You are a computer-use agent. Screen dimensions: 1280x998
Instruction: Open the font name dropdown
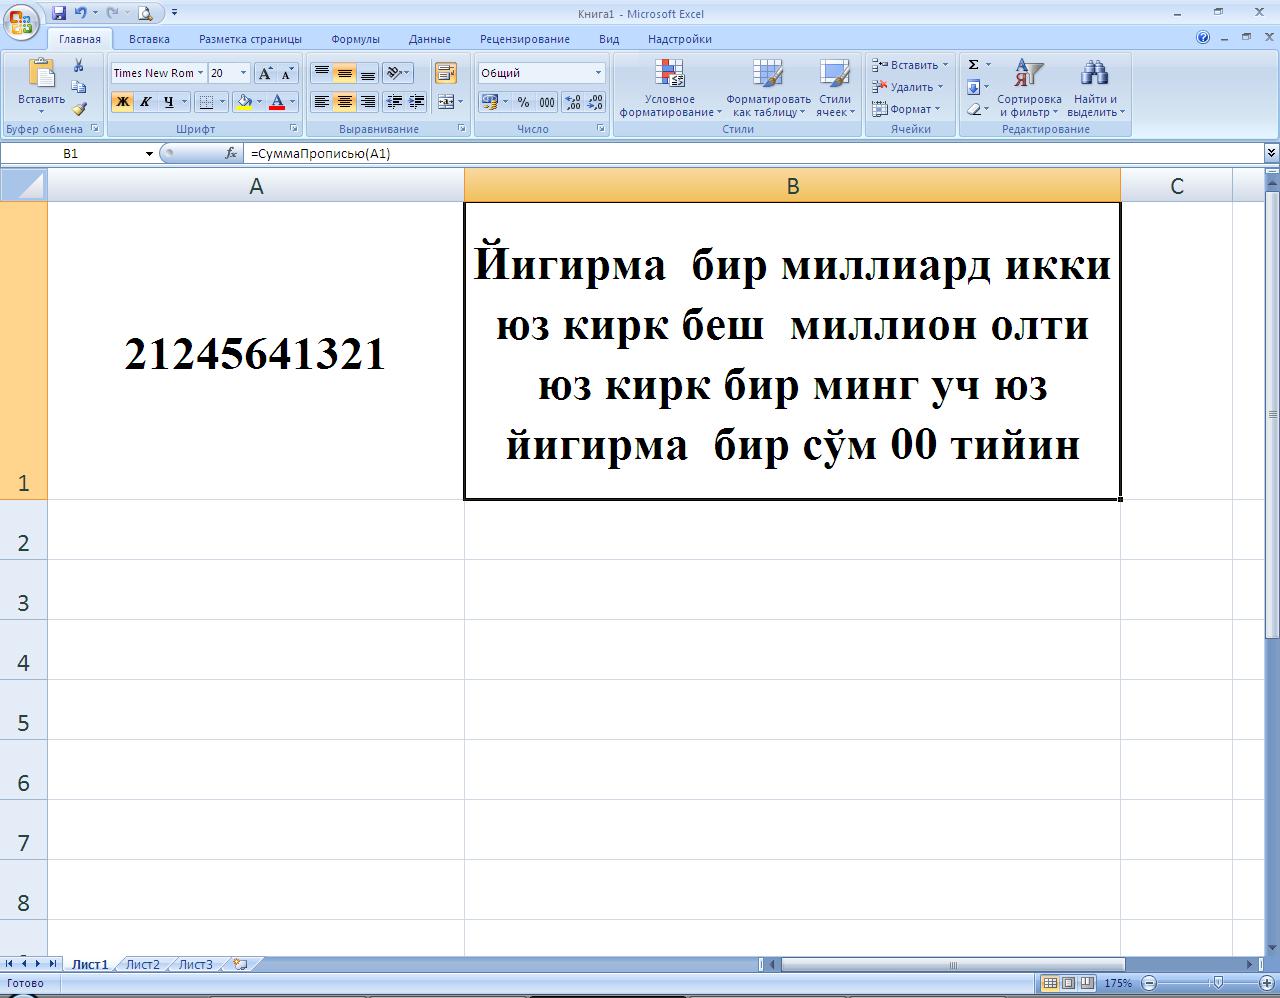tap(200, 73)
